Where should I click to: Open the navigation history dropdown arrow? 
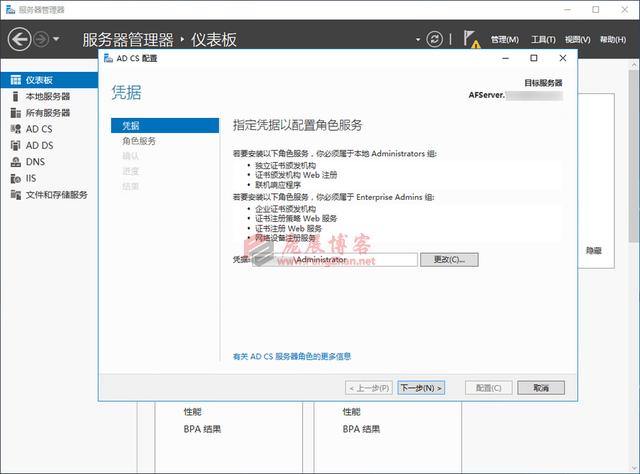[x=56, y=39]
